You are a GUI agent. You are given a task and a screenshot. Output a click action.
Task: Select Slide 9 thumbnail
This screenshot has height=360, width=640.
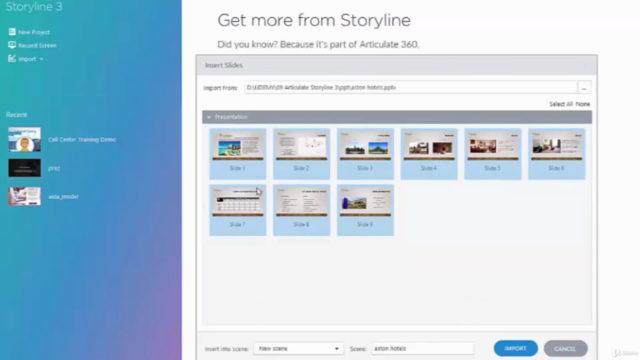[x=365, y=210]
